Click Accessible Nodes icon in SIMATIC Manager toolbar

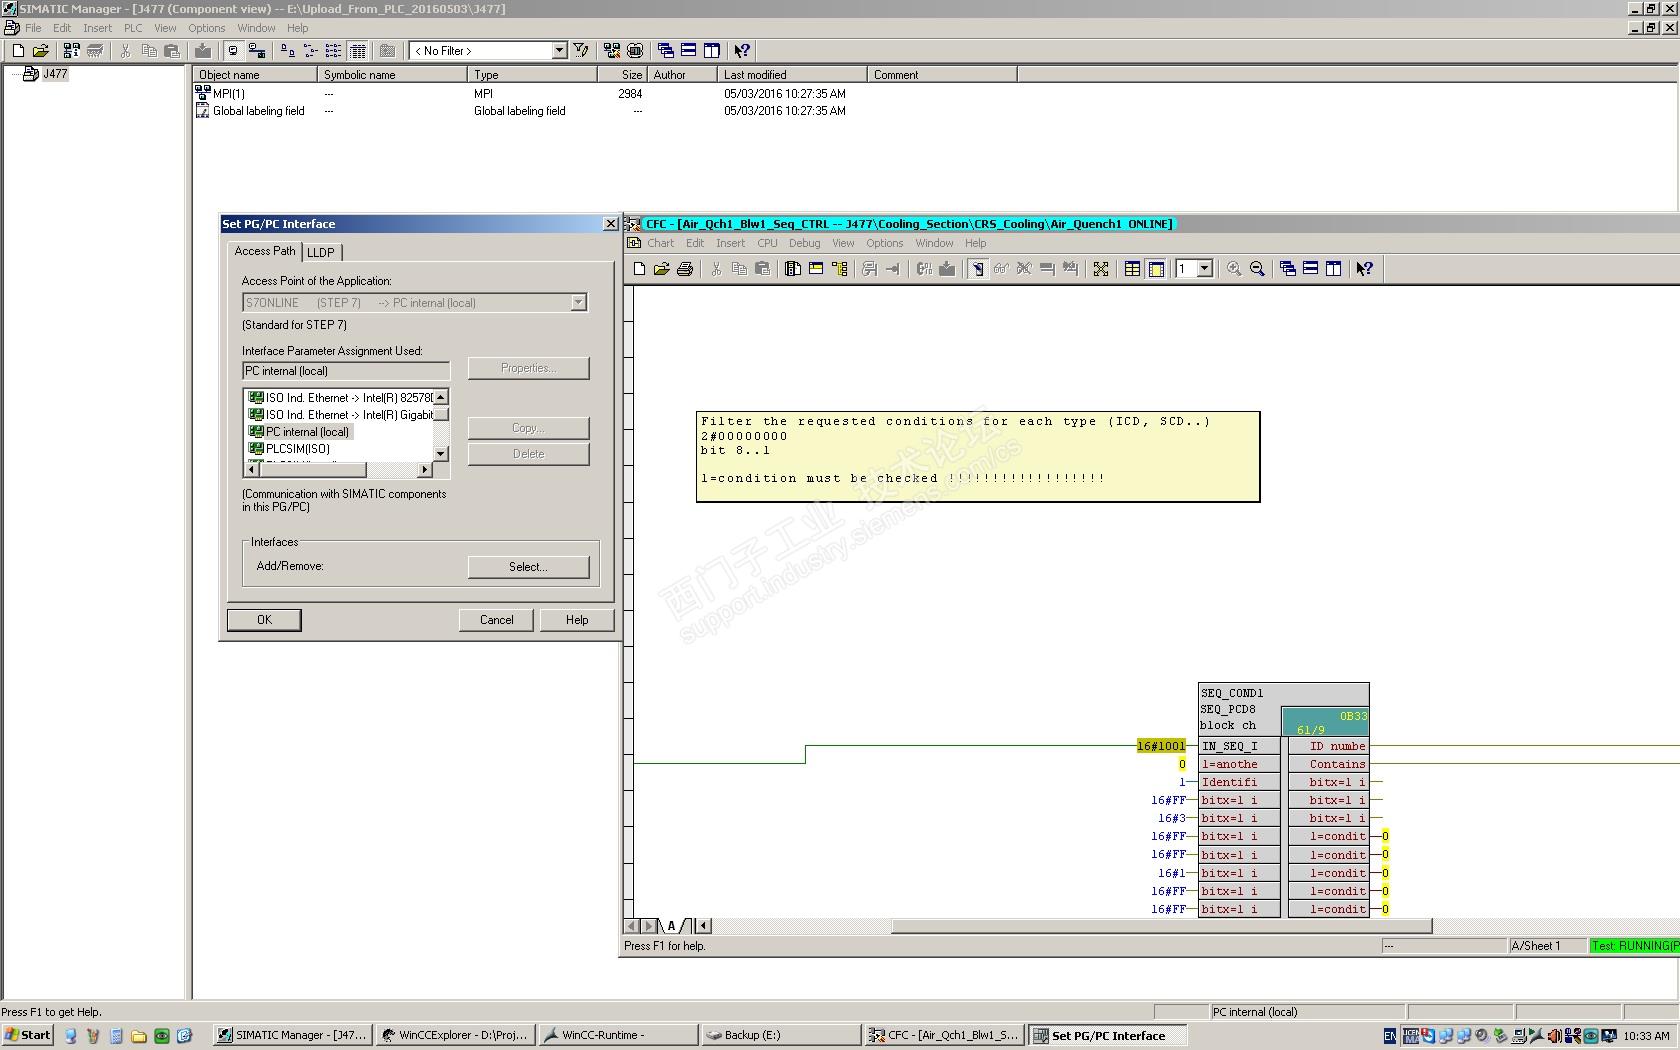71,51
